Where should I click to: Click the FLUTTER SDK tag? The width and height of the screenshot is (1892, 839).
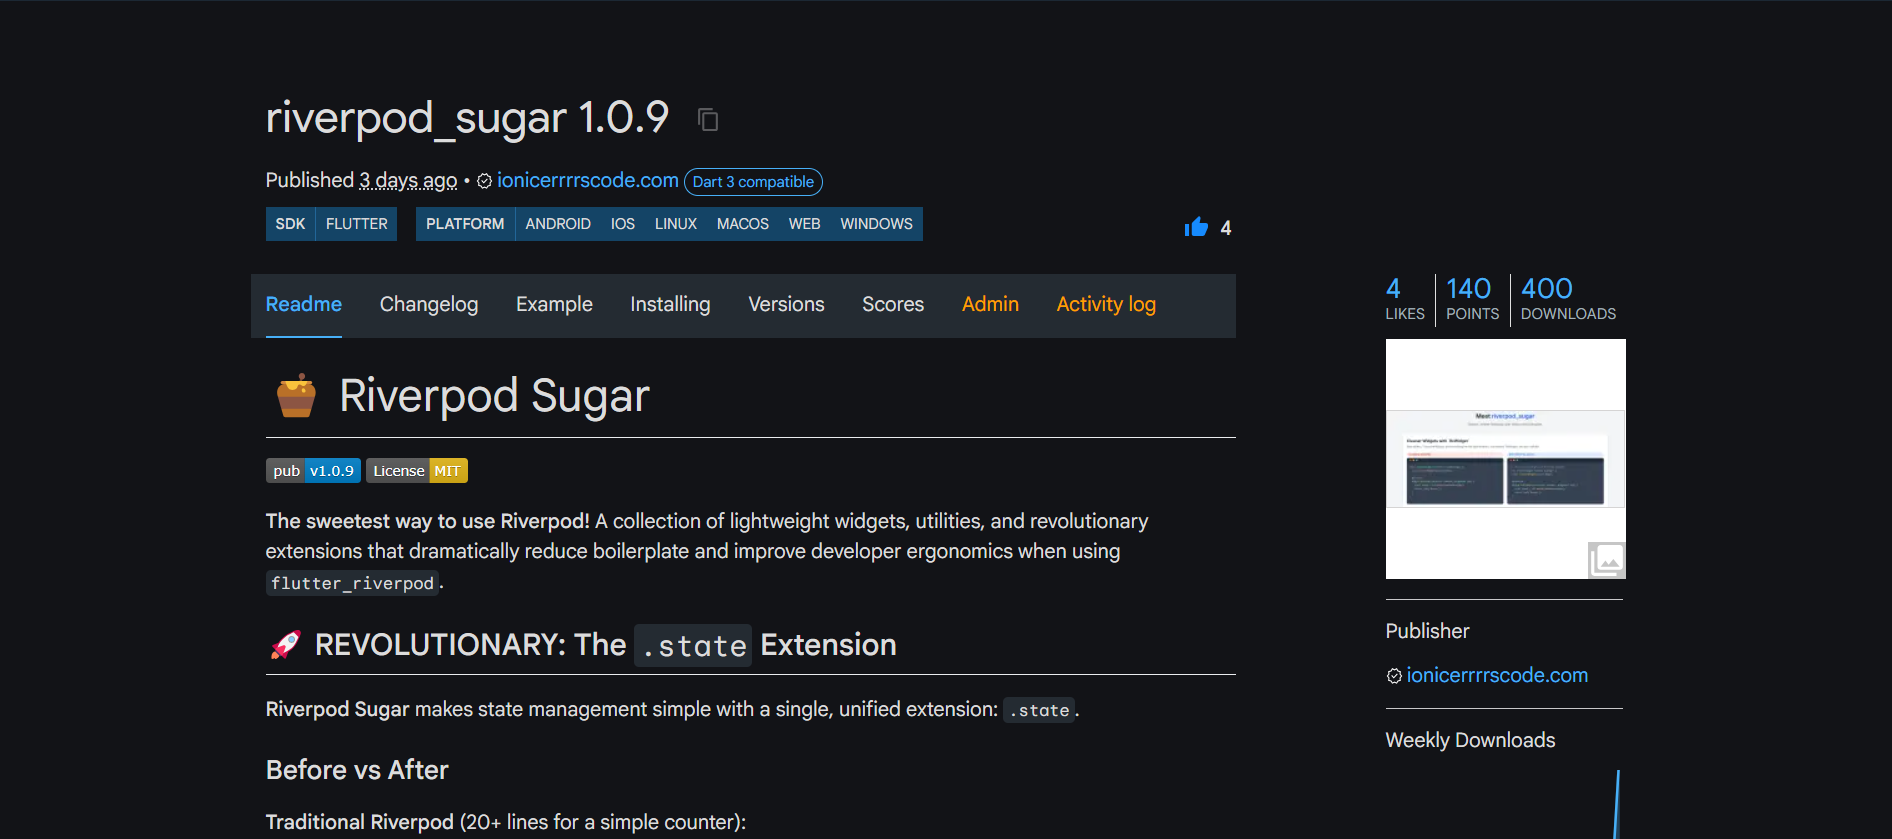point(357,224)
